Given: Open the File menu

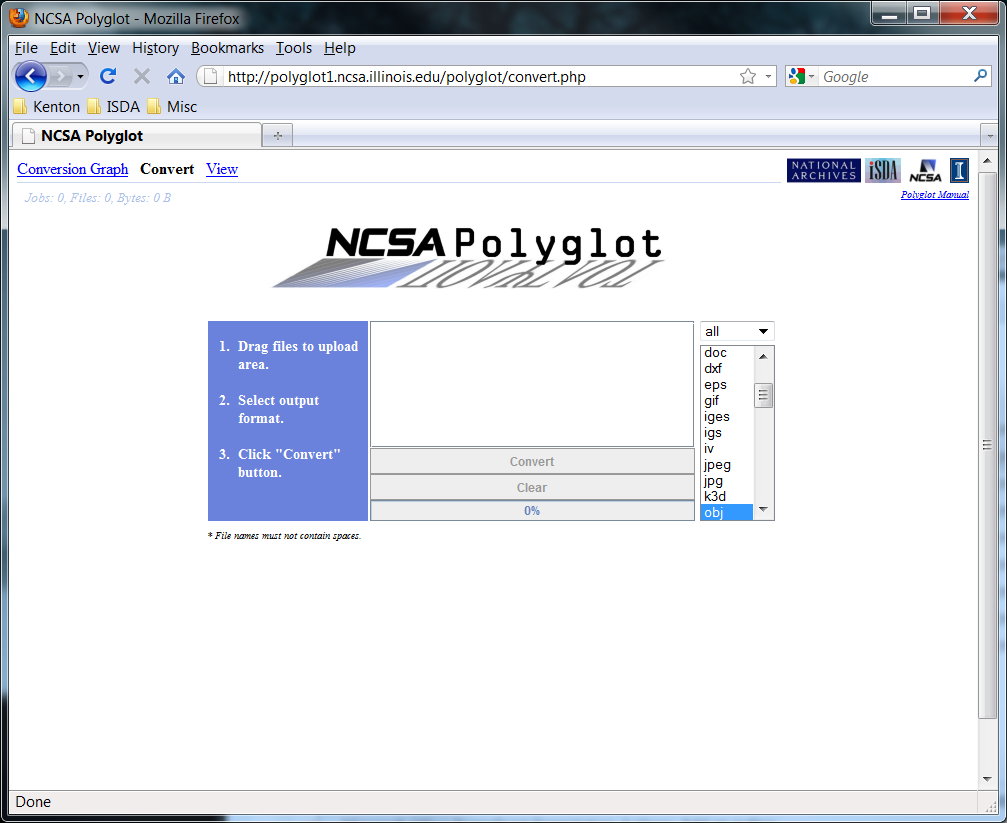Looking at the screenshot, I should point(26,48).
